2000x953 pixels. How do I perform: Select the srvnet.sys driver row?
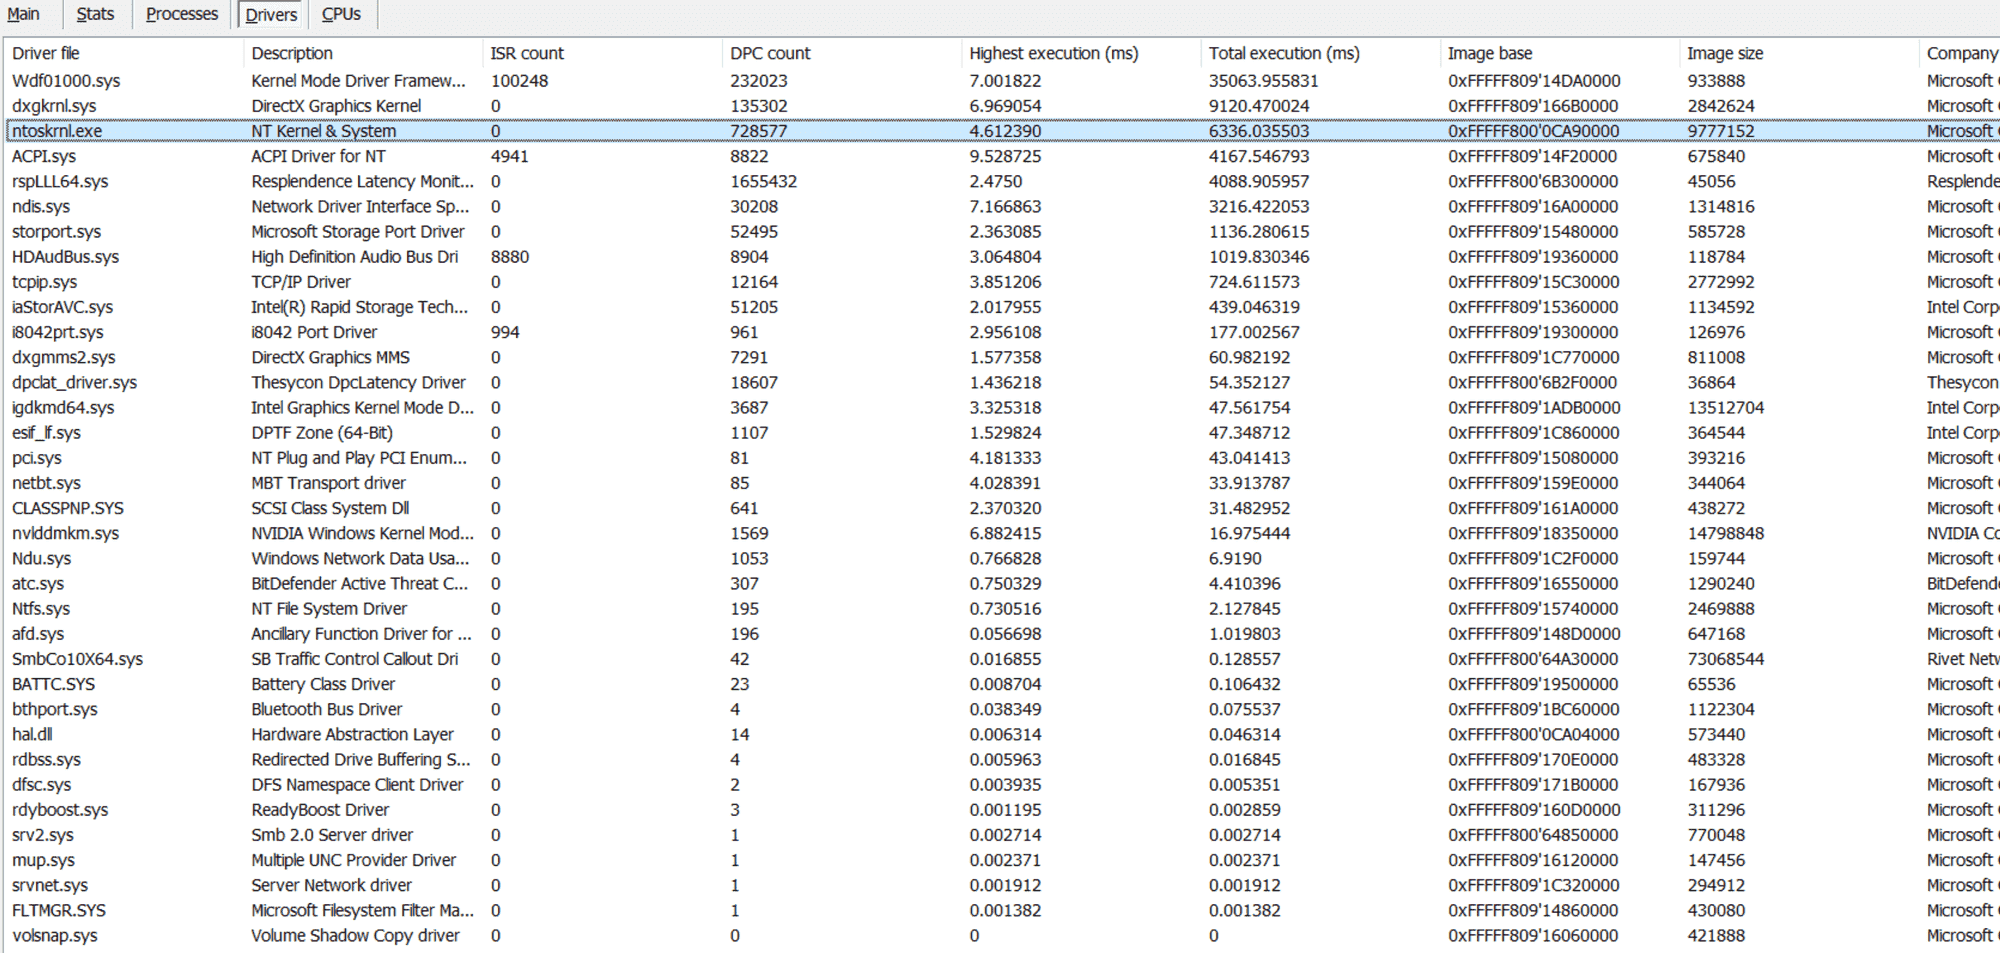click(1002, 885)
